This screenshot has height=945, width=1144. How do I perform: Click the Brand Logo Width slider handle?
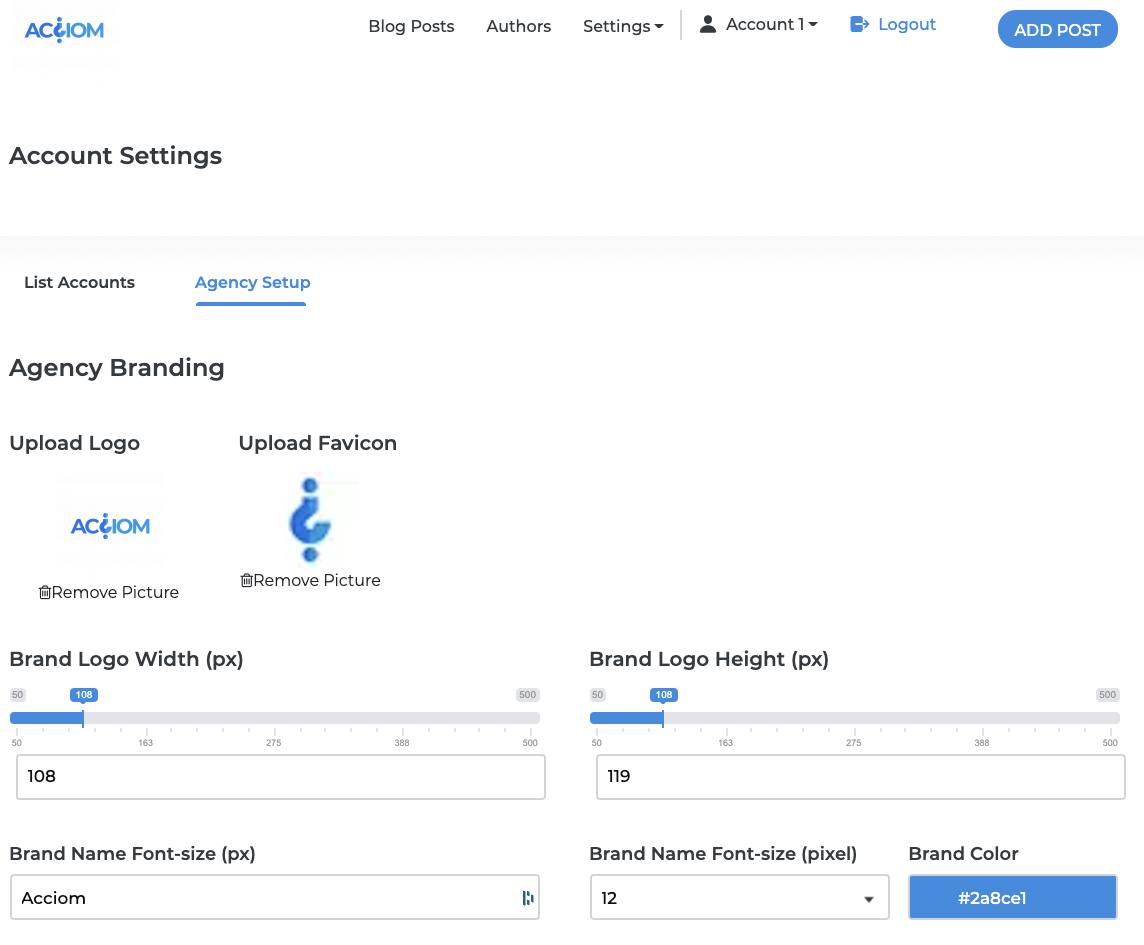click(x=83, y=717)
